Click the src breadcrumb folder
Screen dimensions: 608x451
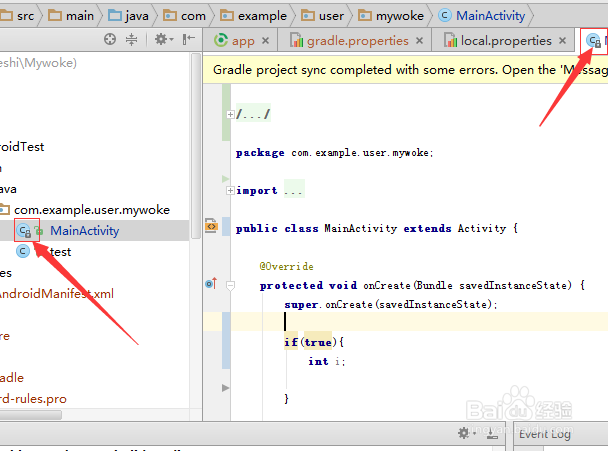tap(17, 16)
